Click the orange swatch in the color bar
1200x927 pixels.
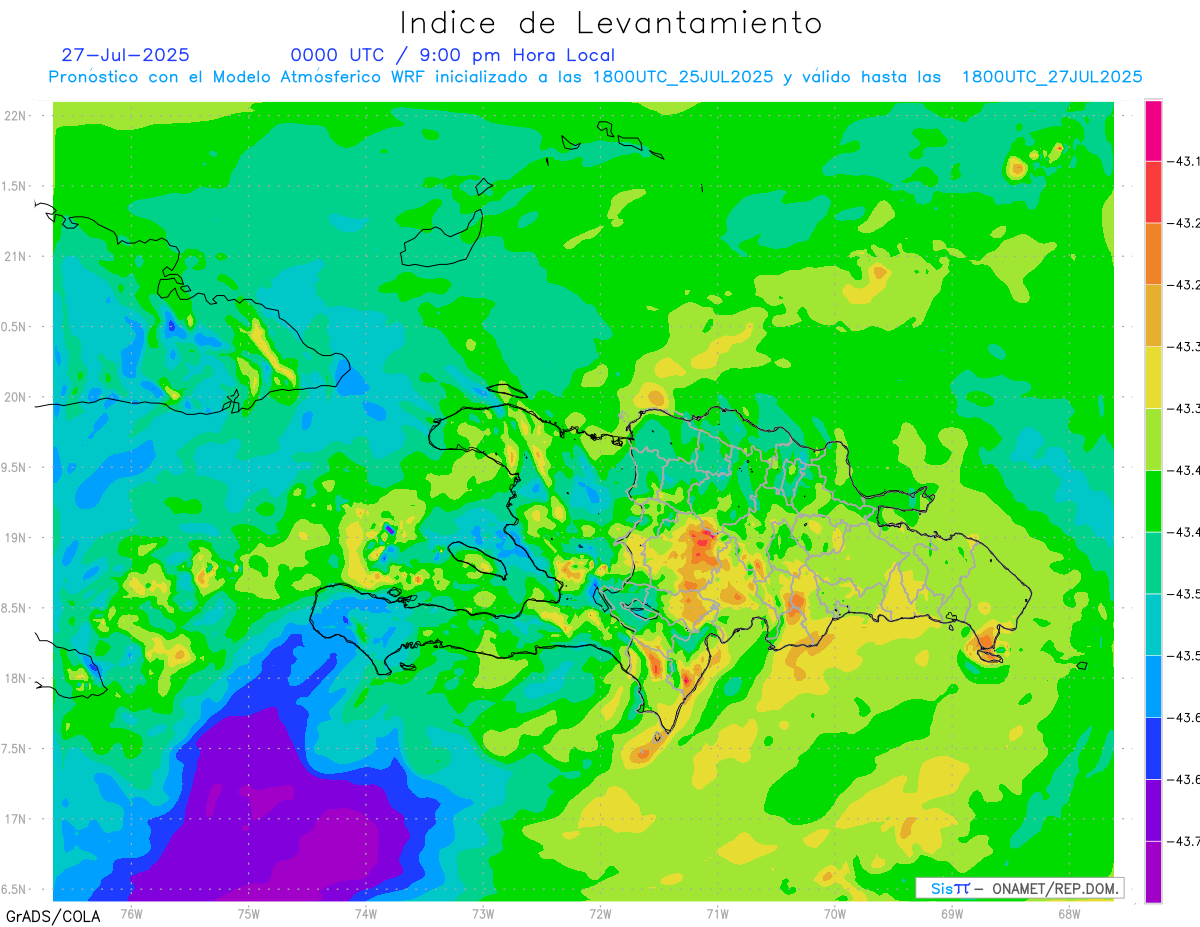click(x=1153, y=254)
